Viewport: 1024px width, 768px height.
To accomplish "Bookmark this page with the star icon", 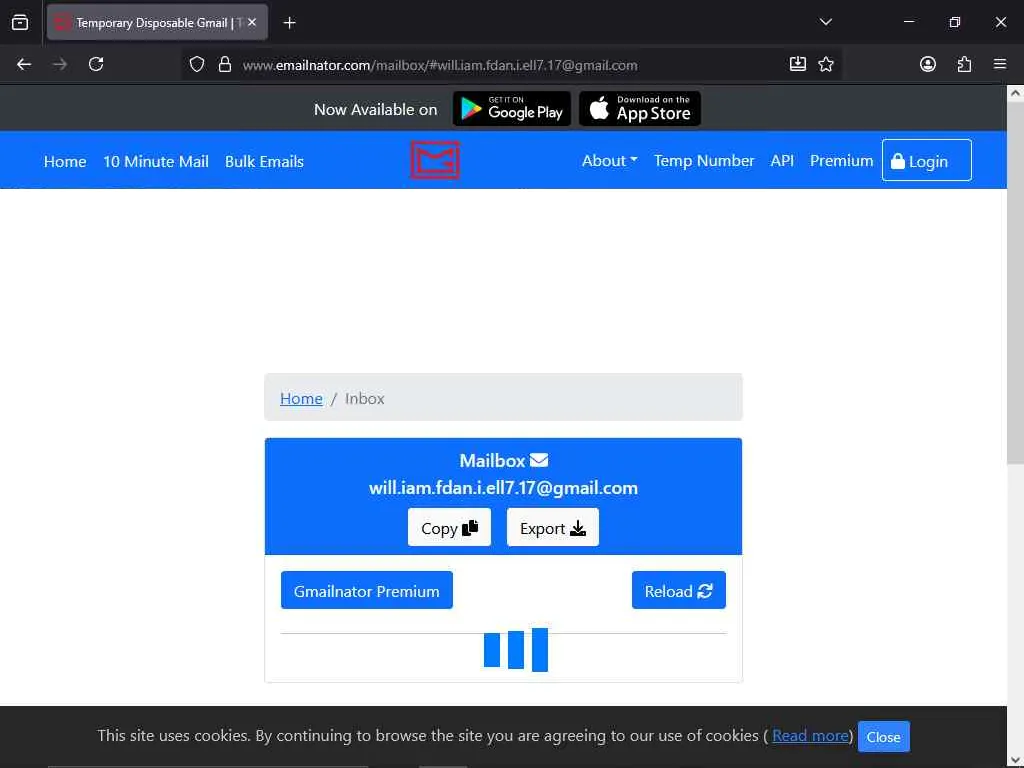I will click(826, 64).
